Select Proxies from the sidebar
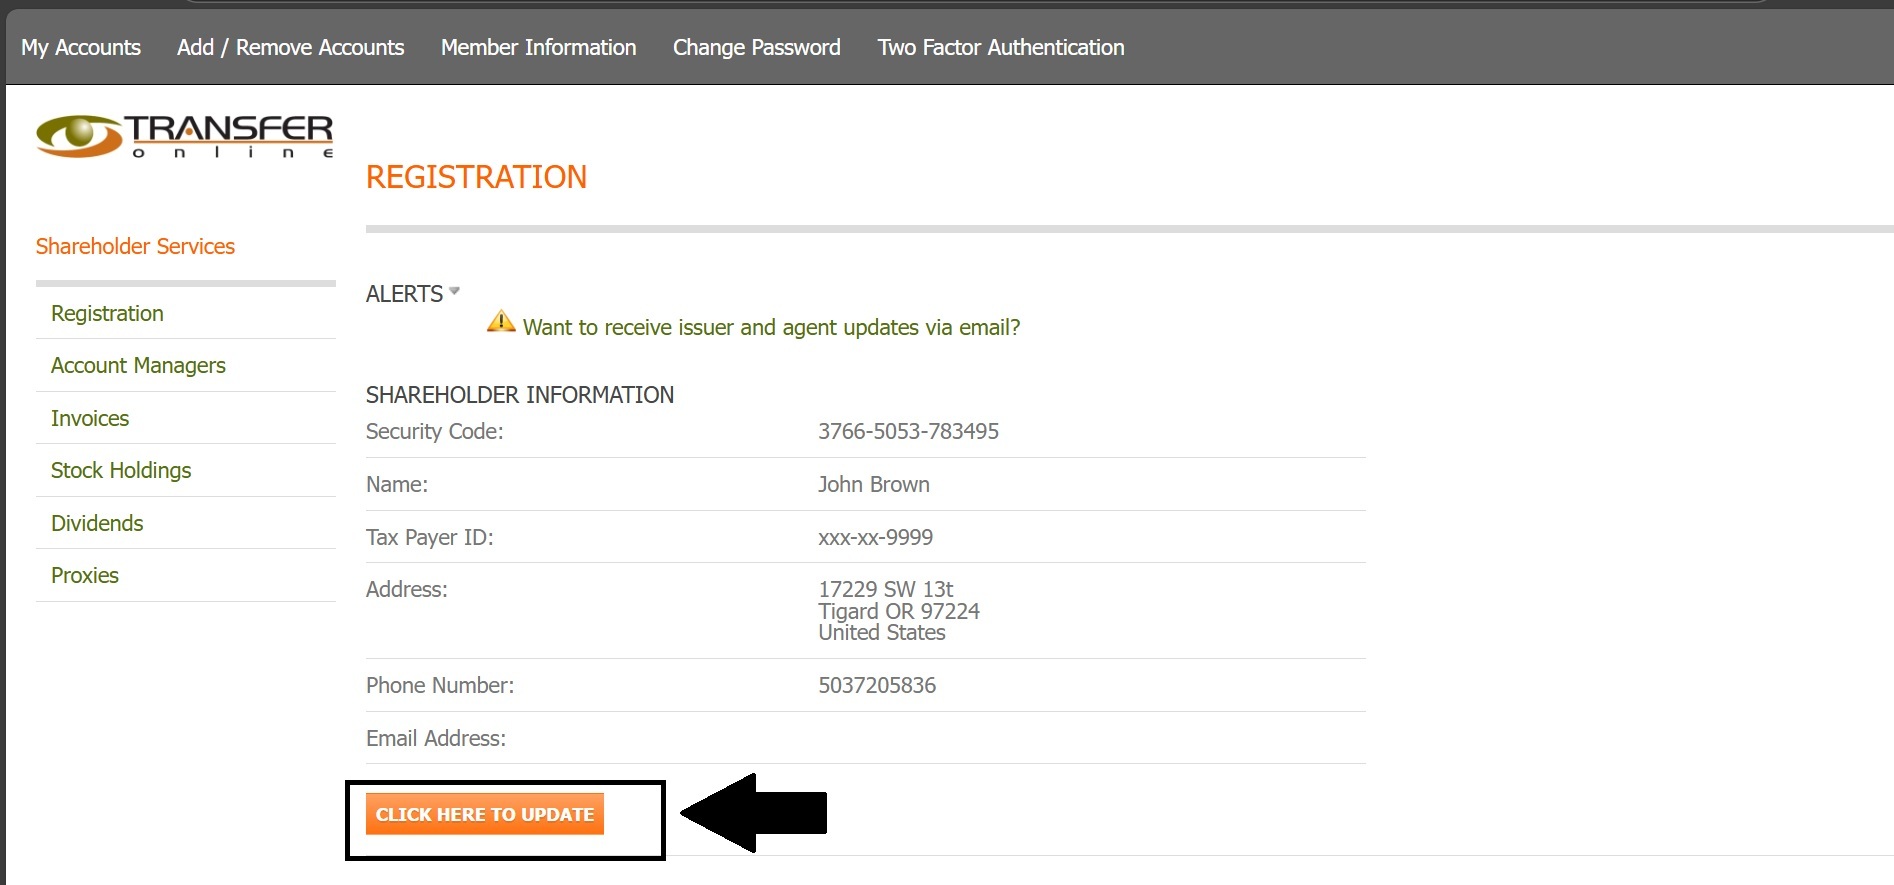 pyautogui.click(x=85, y=576)
